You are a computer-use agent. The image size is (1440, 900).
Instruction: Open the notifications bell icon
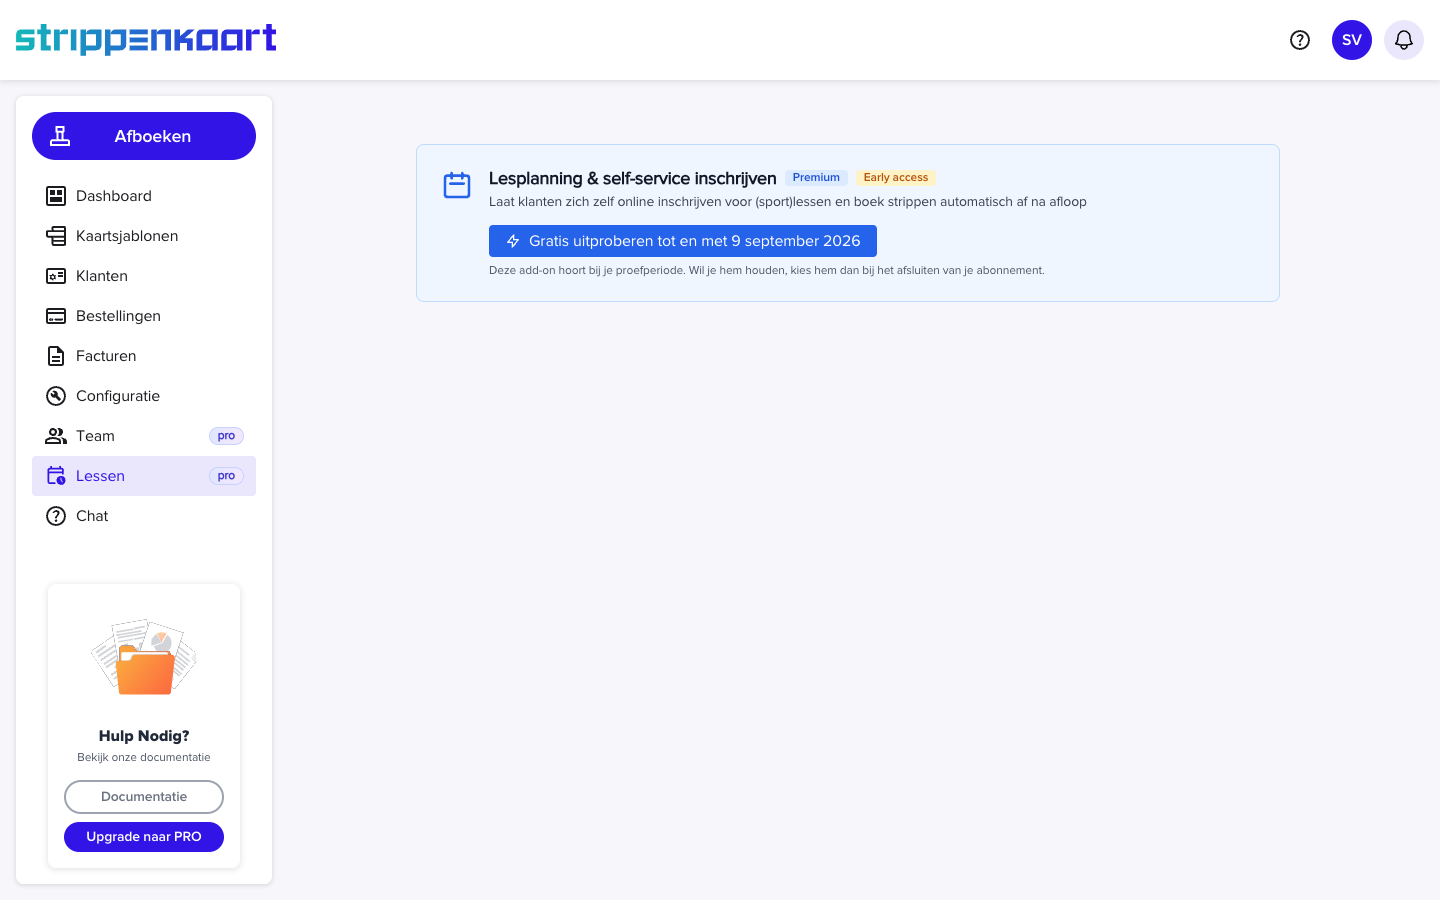[x=1404, y=40]
